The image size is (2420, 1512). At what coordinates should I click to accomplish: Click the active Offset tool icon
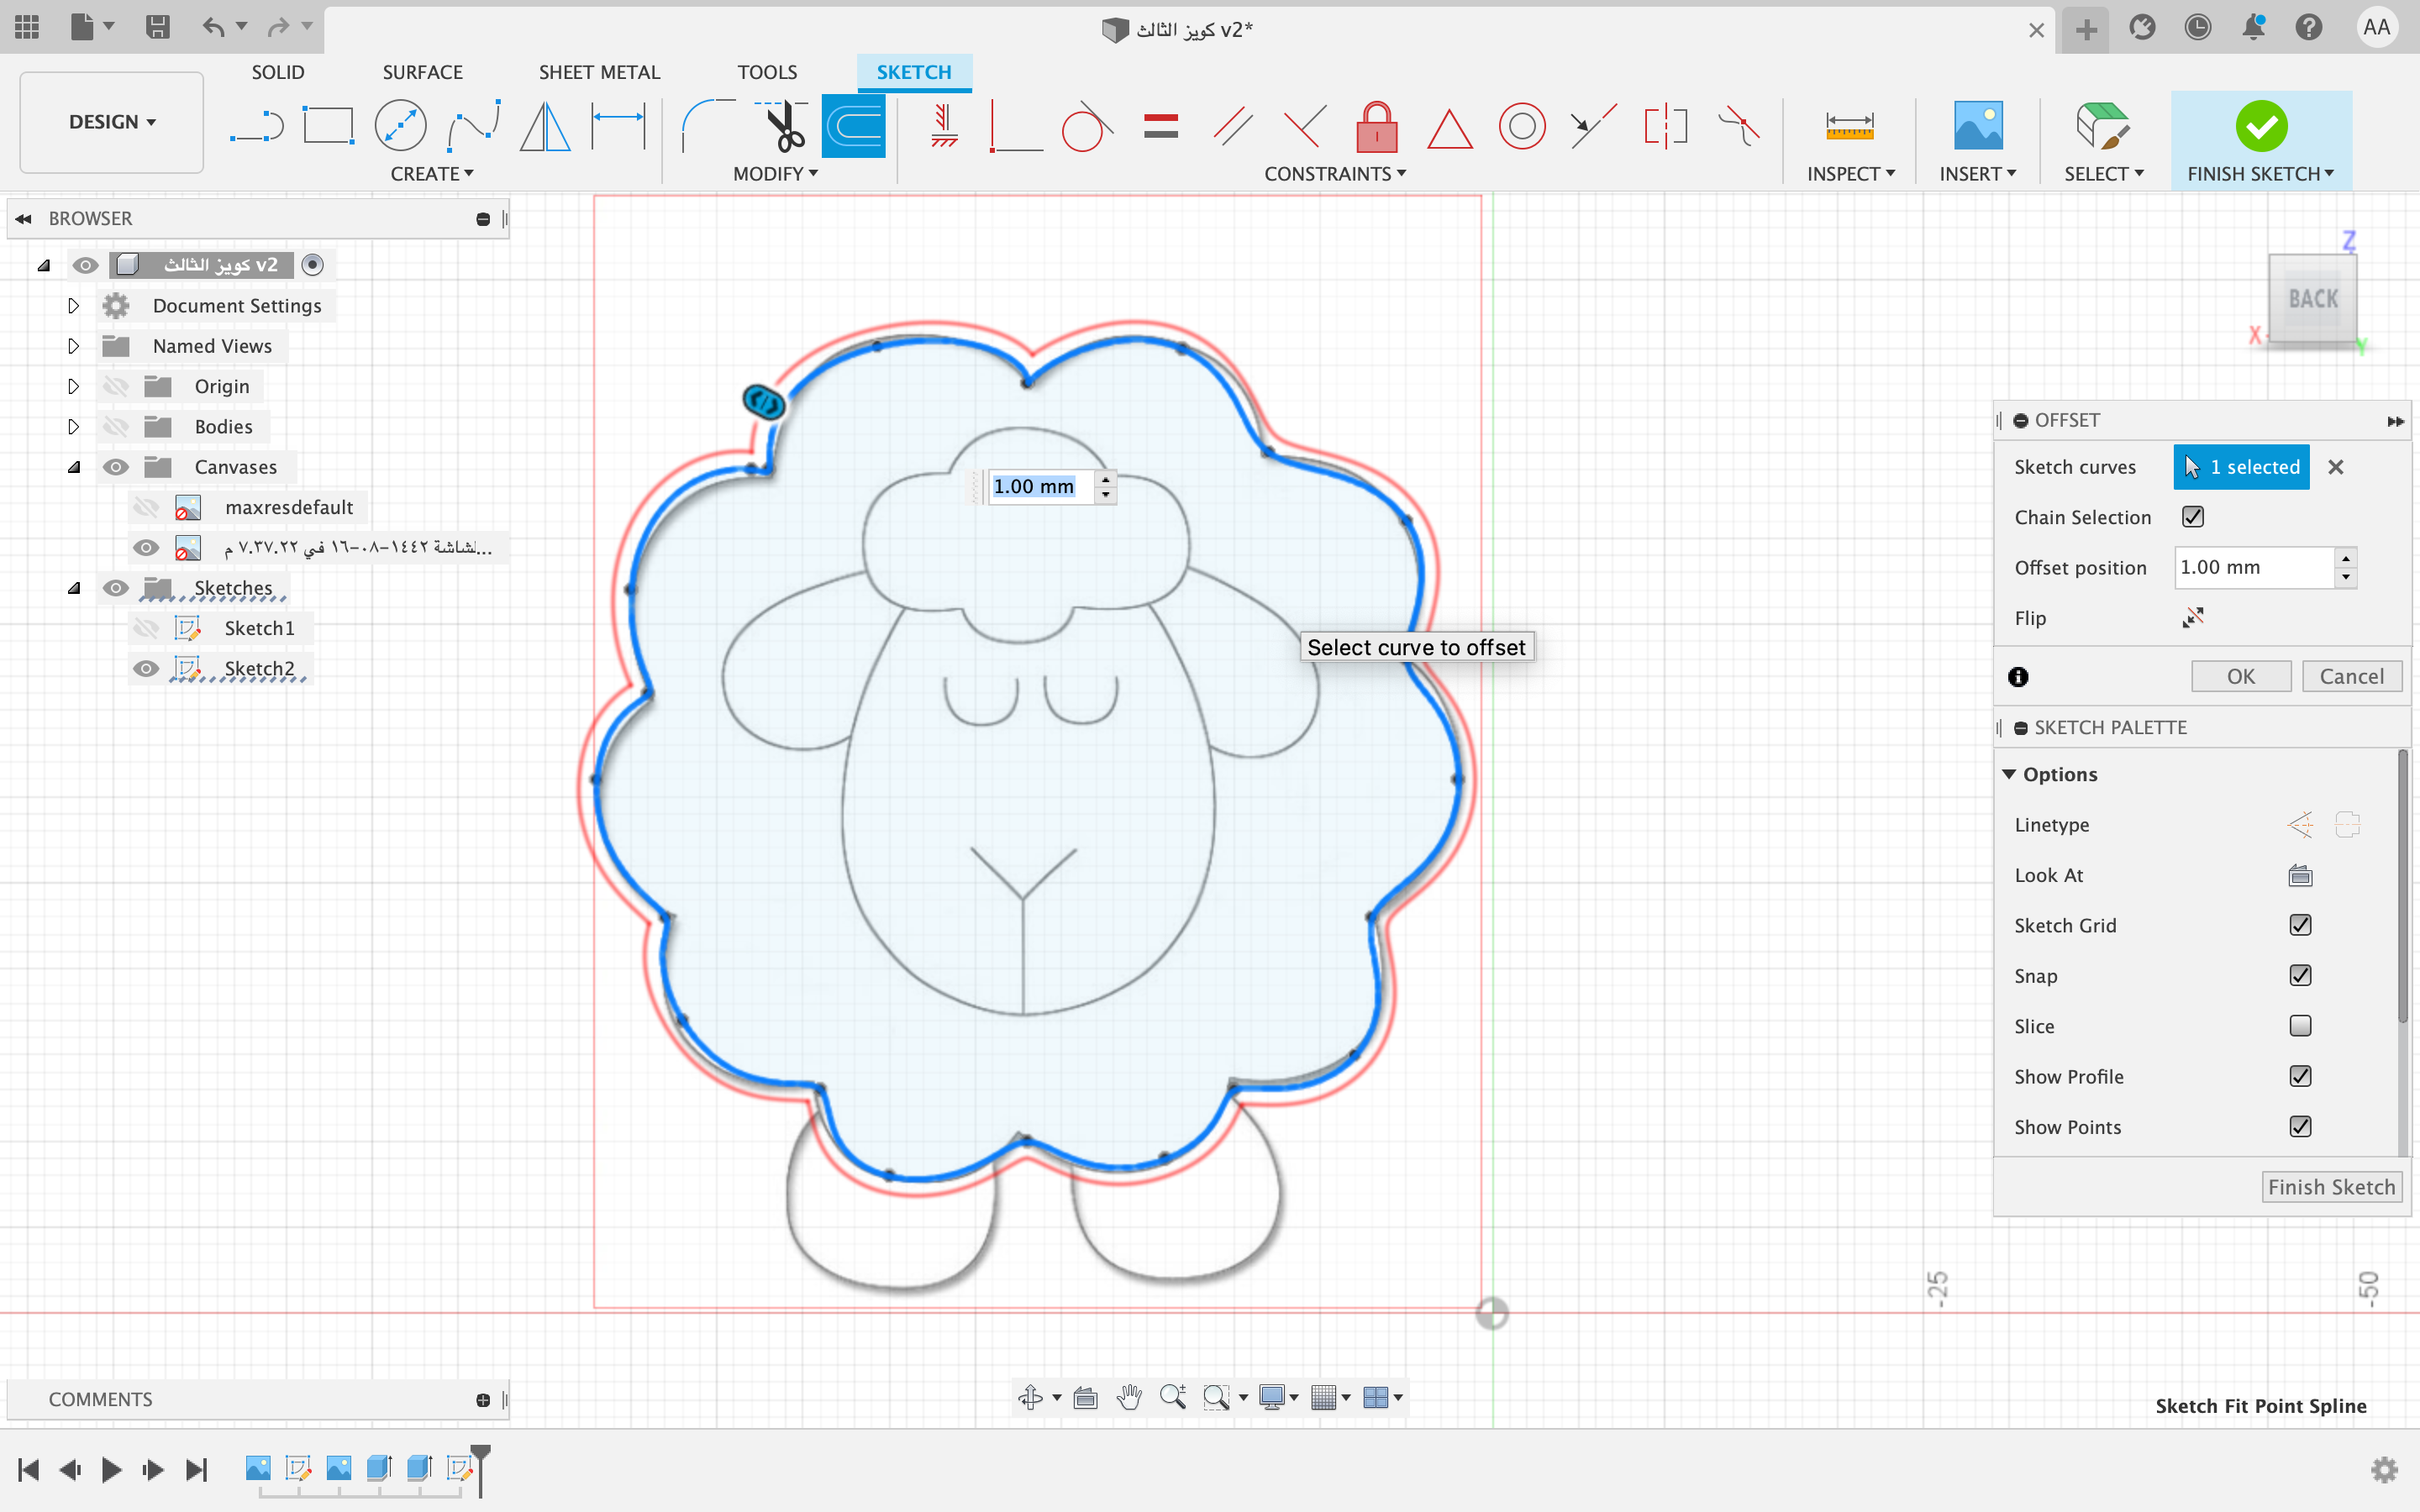(853, 127)
